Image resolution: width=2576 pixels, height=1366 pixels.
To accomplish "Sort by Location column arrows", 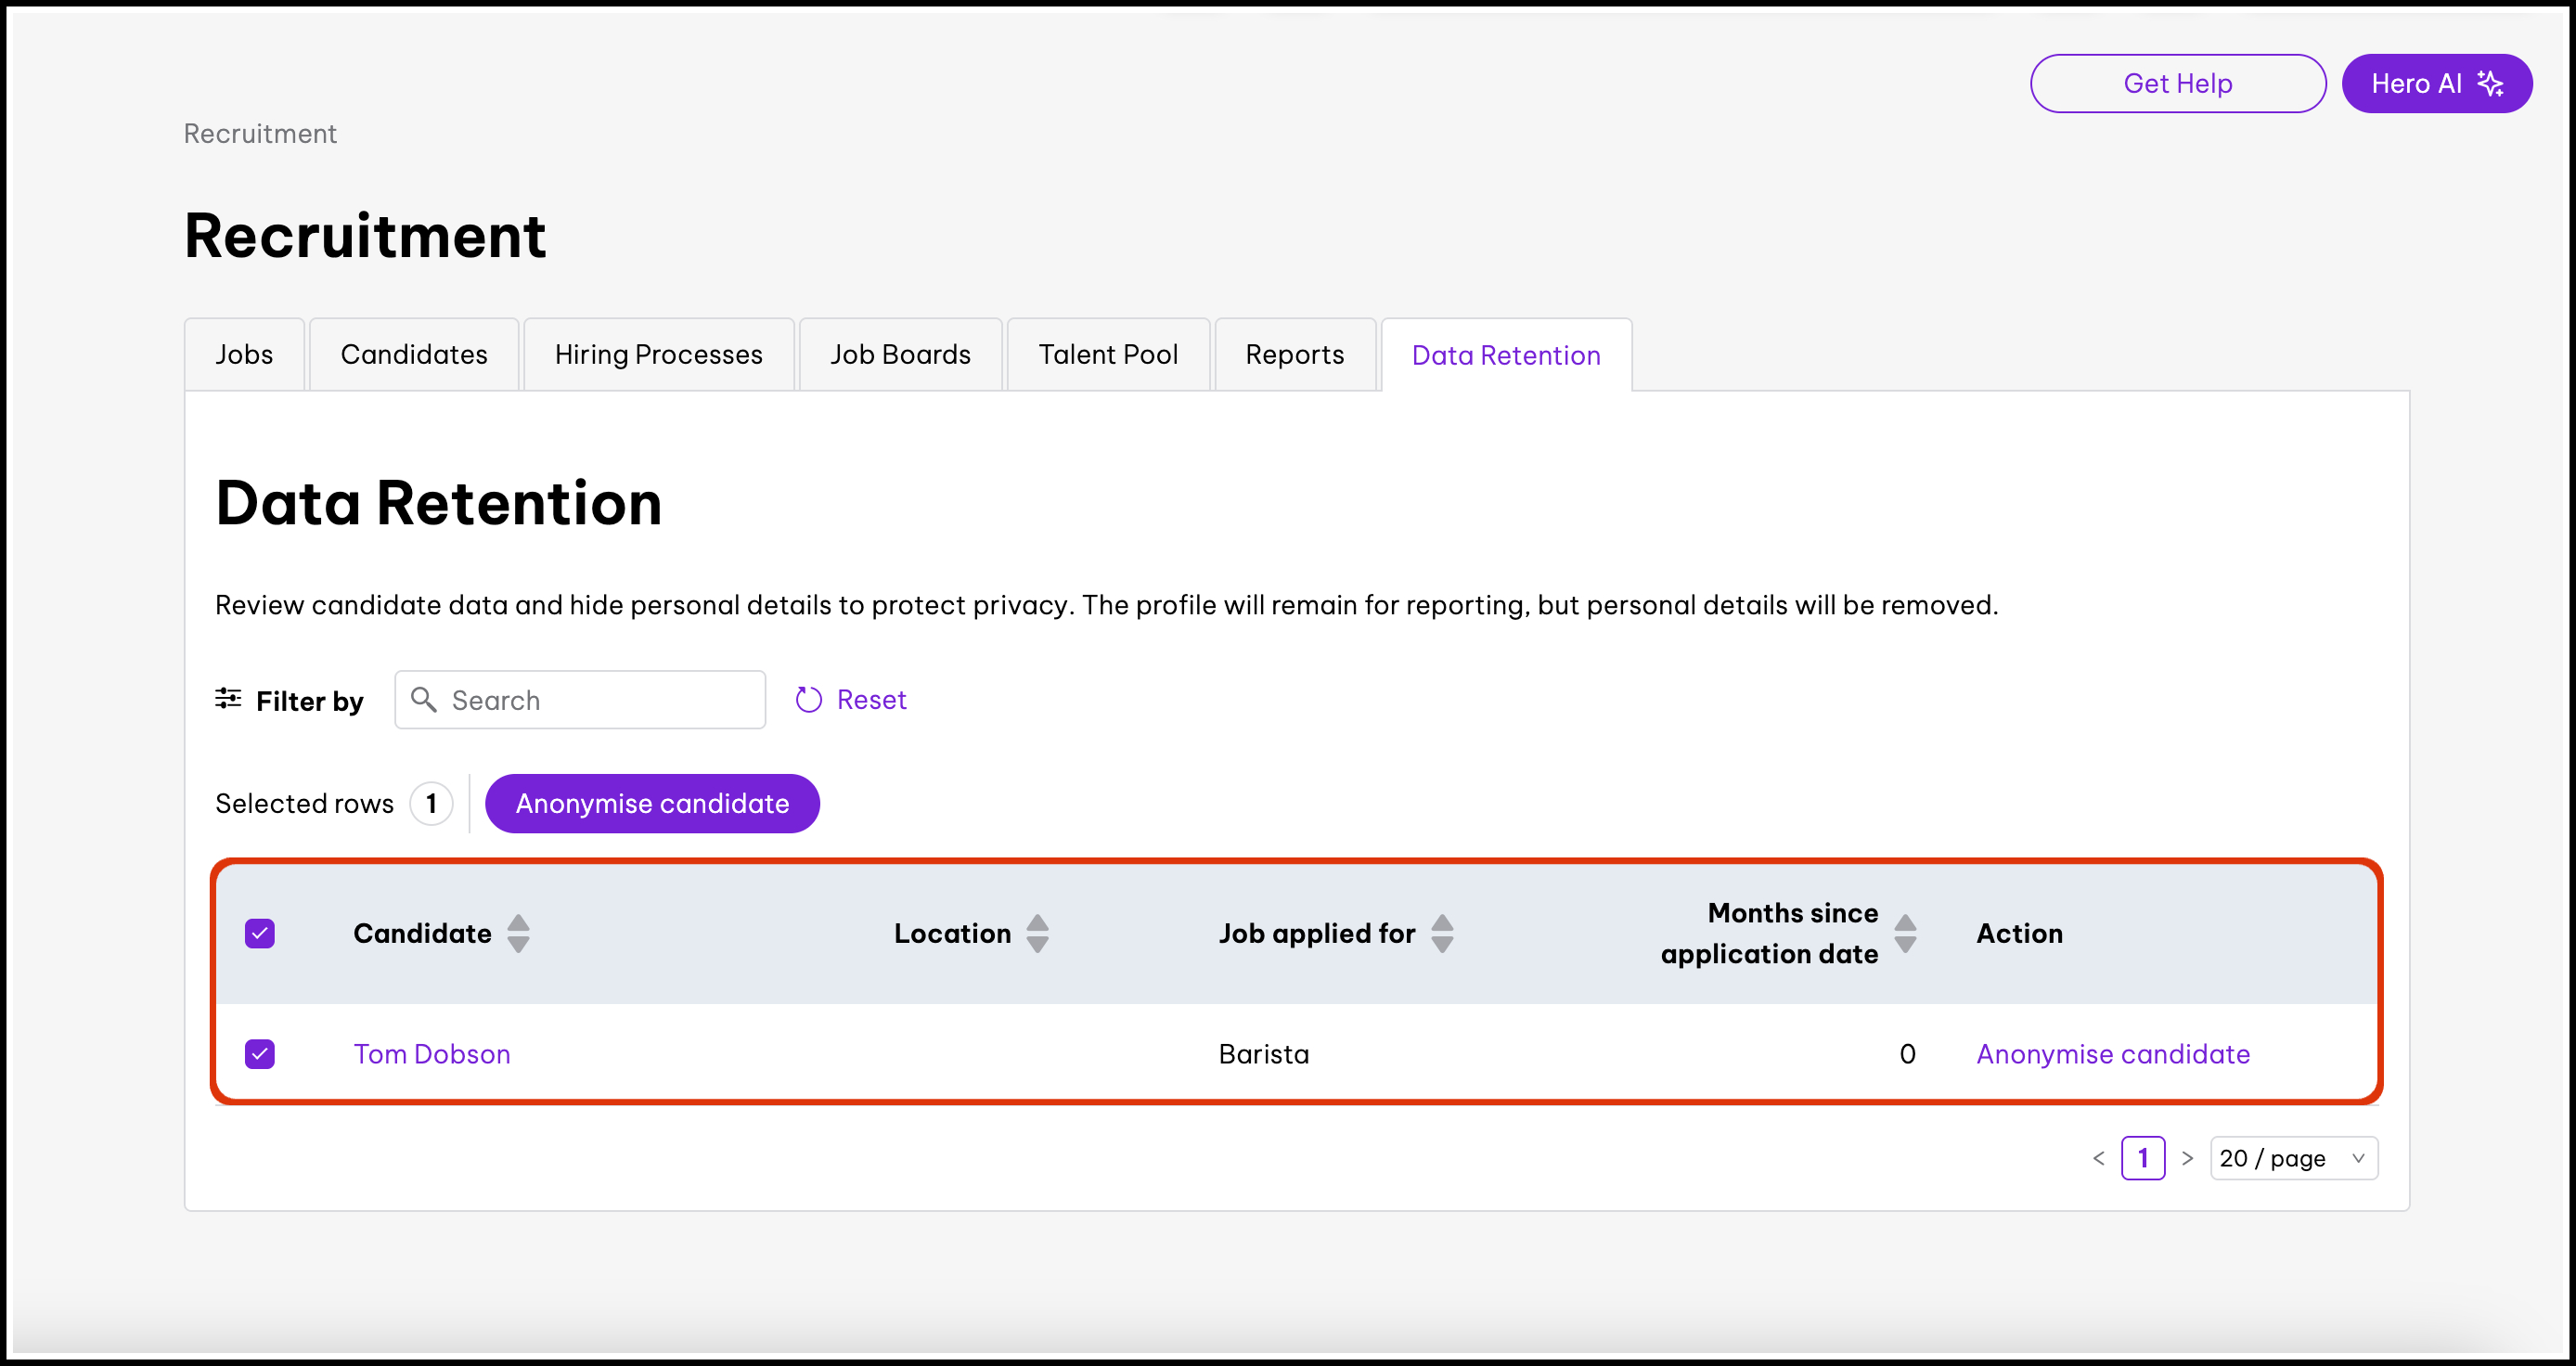I will click(1038, 933).
